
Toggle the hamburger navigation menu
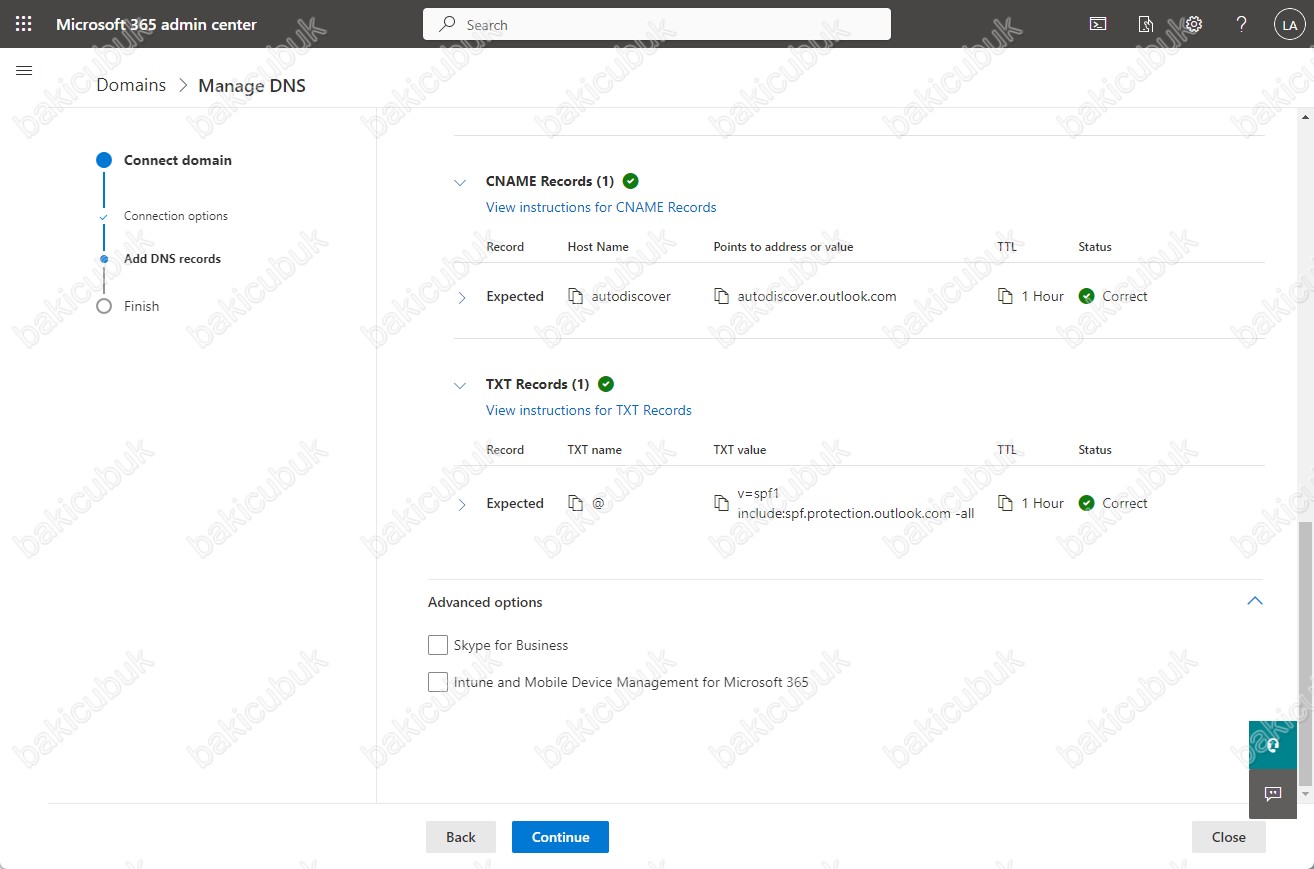pyautogui.click(x=25, y=70)
